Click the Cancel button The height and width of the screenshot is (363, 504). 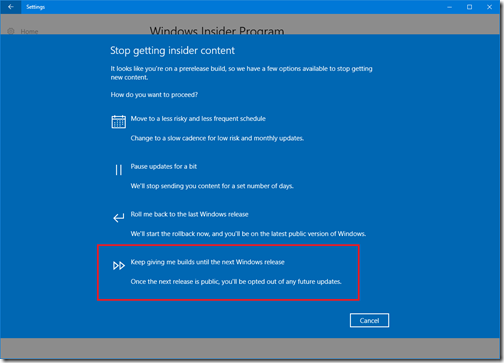369,320
